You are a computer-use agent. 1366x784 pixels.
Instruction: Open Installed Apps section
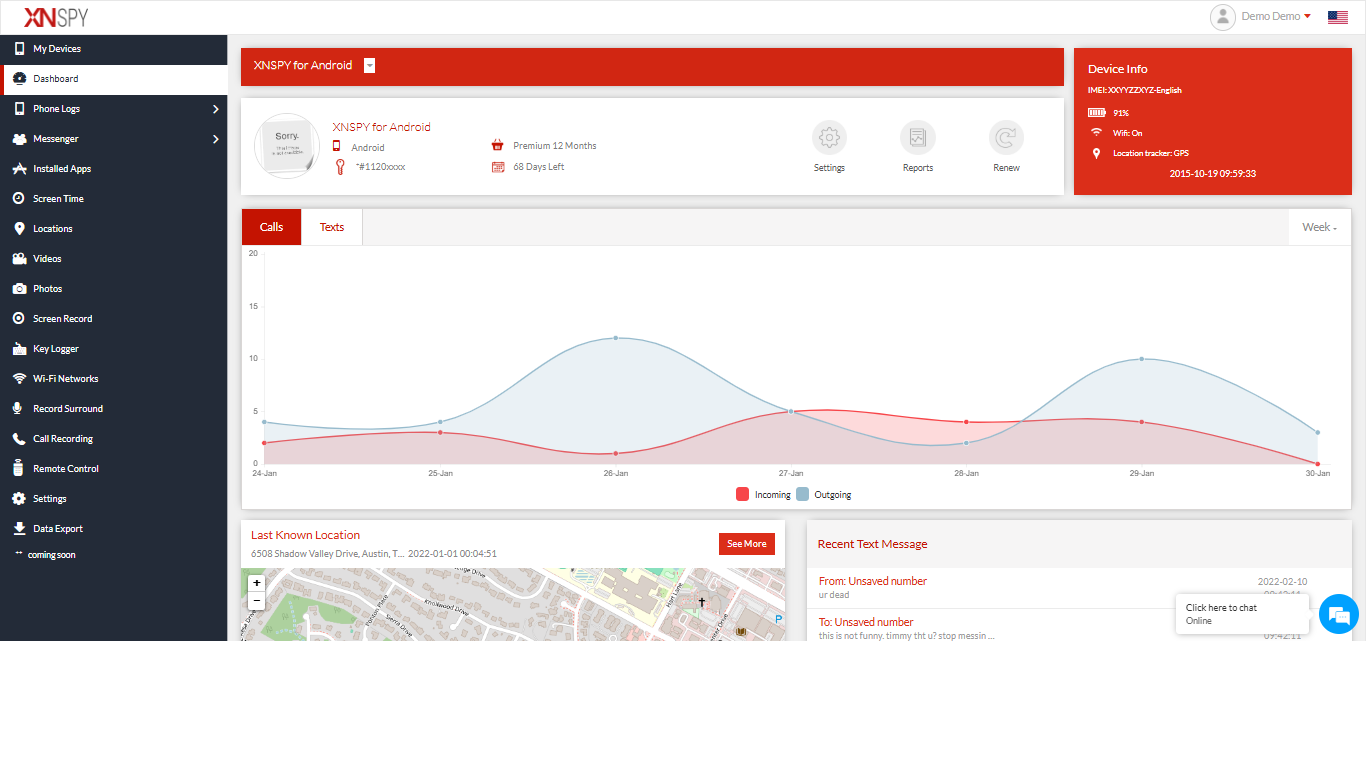click(x=114, y=169)
